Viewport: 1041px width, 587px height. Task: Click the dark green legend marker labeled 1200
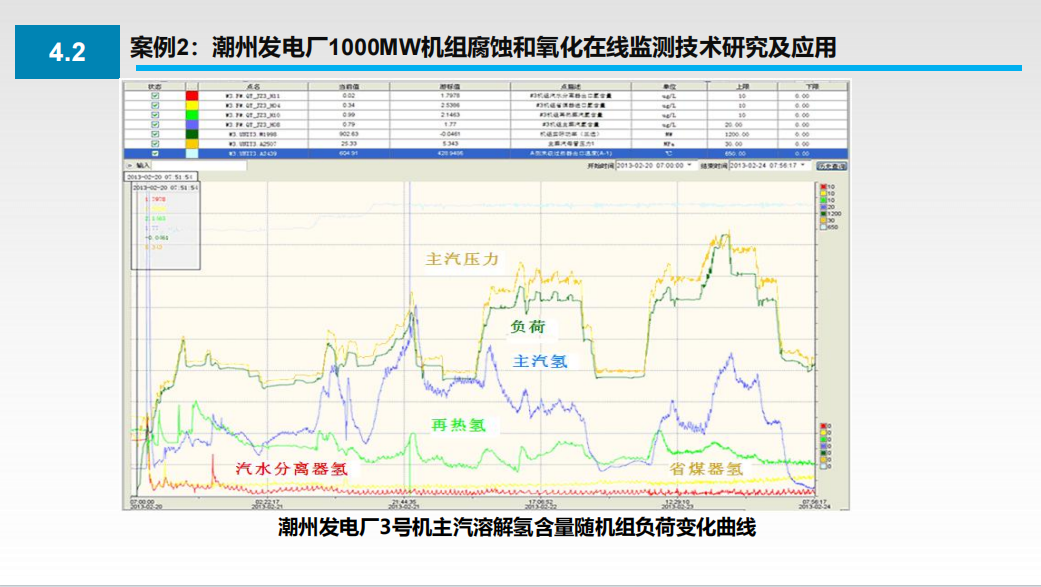822,213
